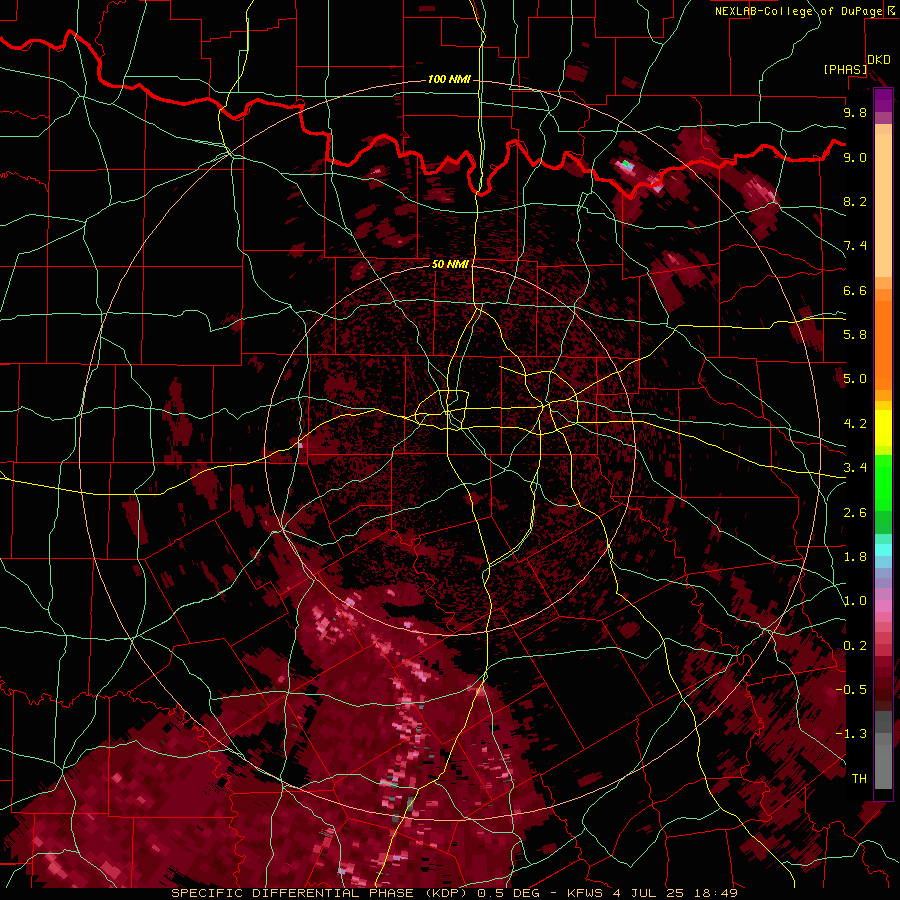
Task: Click the 1.0 scale label
Action: 855,601
